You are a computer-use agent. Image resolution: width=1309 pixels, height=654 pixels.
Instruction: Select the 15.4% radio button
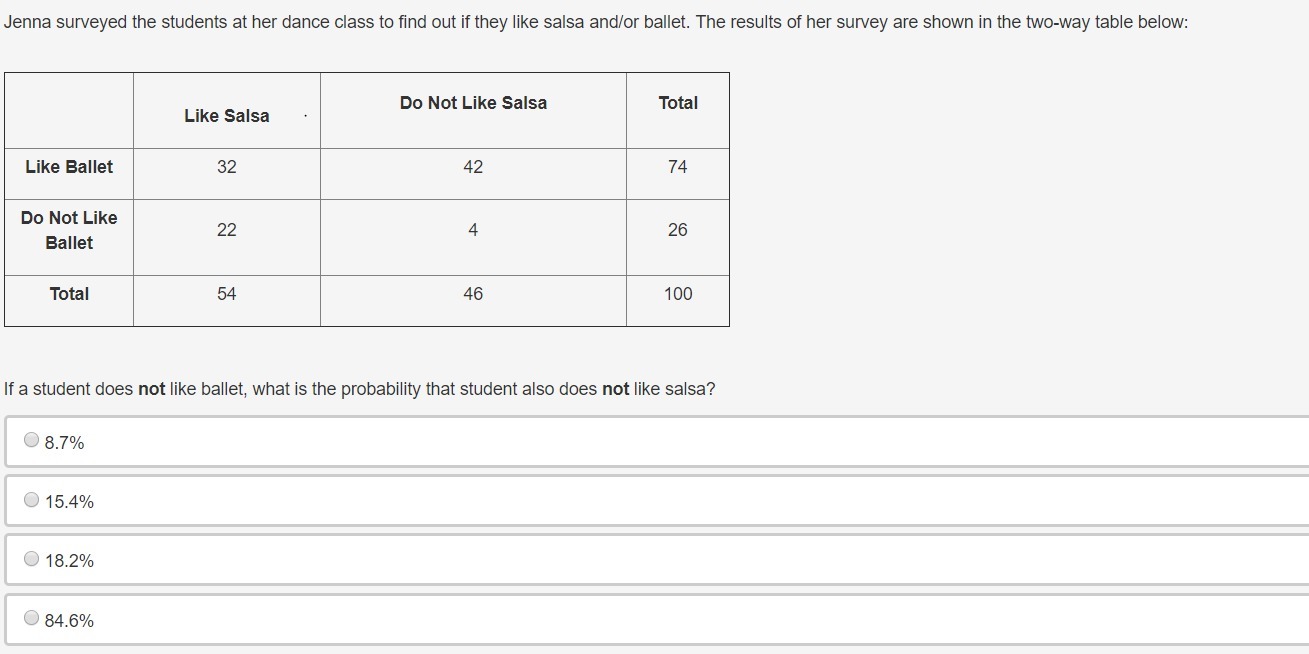click(32, 500)
